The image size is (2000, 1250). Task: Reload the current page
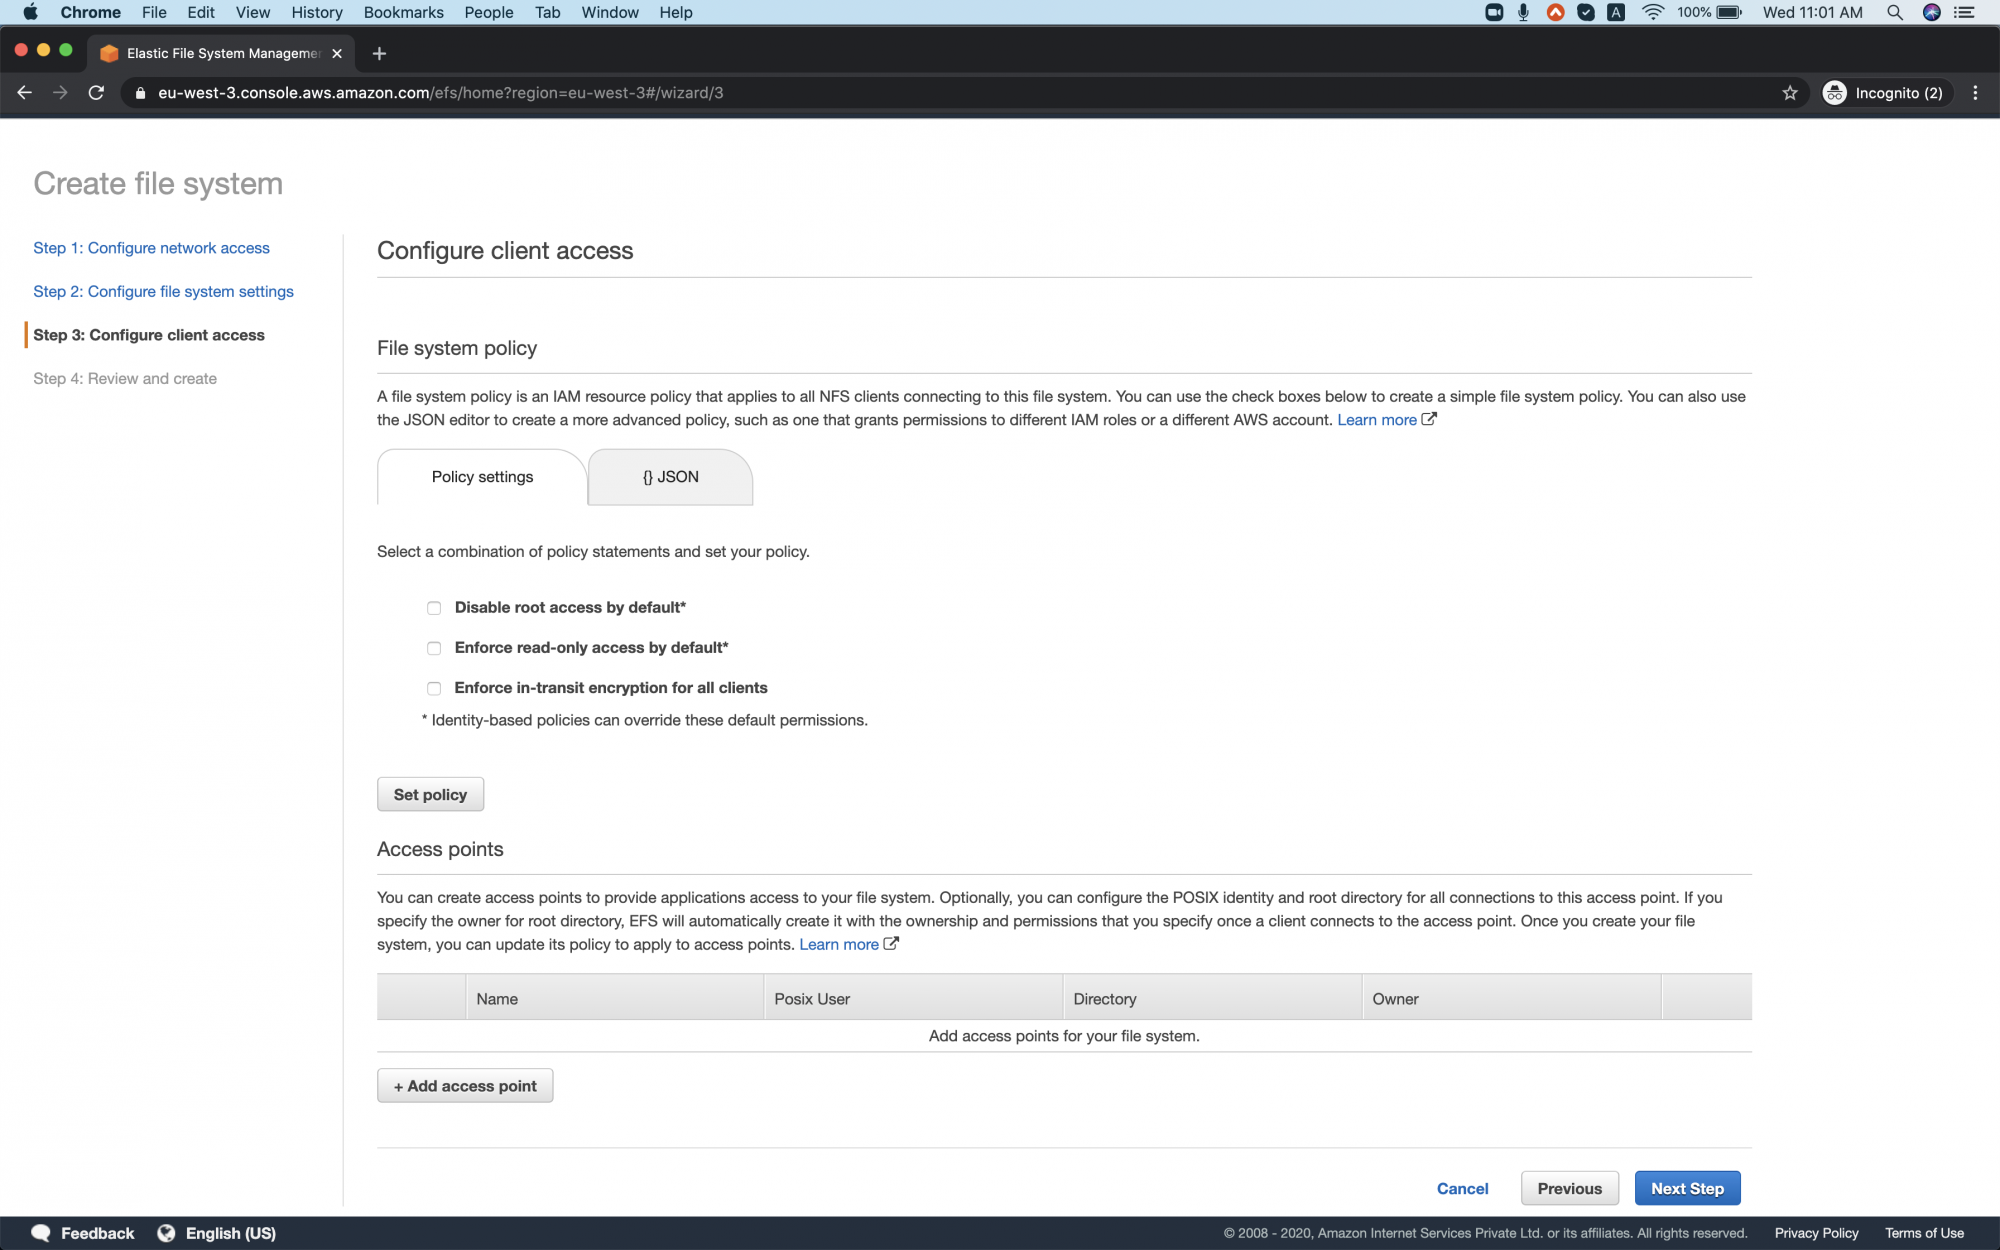[x=96, y=92]
